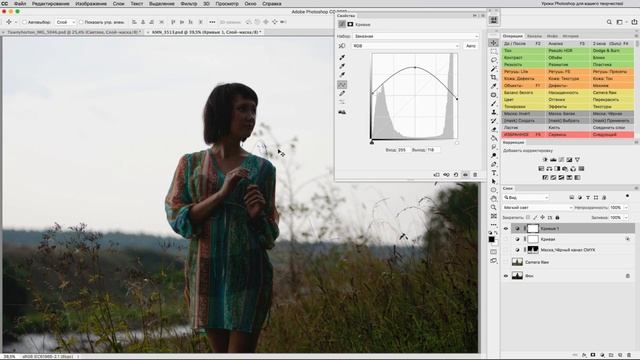Viewport: 640px width, 360px height.
Task: Select the Eraser tool
Action: coord(493,129)
